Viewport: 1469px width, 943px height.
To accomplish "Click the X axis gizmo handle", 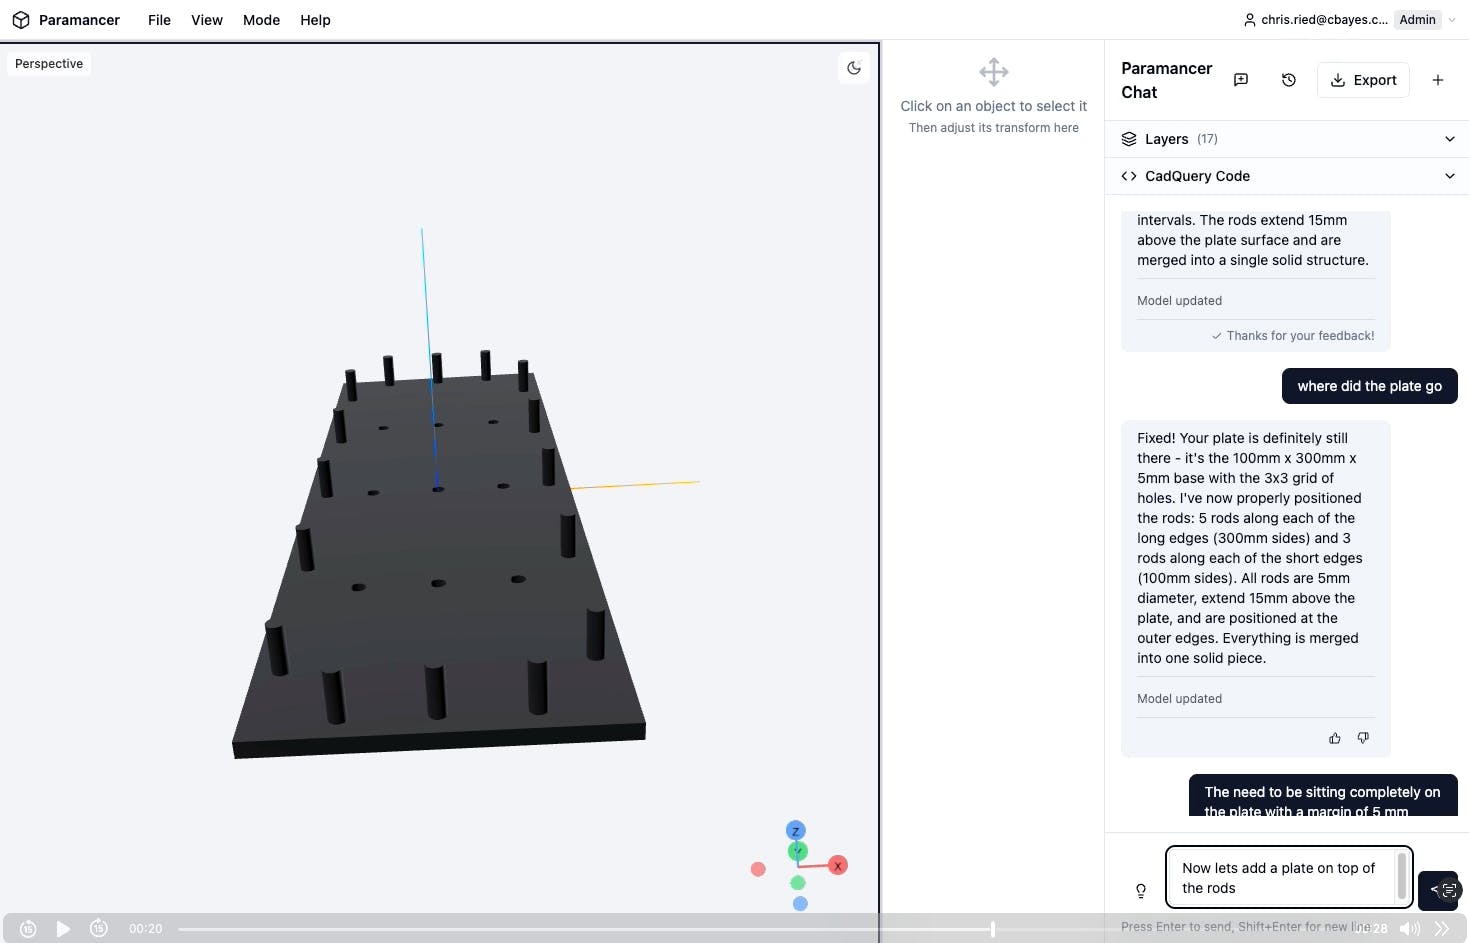I will point(838,865).
